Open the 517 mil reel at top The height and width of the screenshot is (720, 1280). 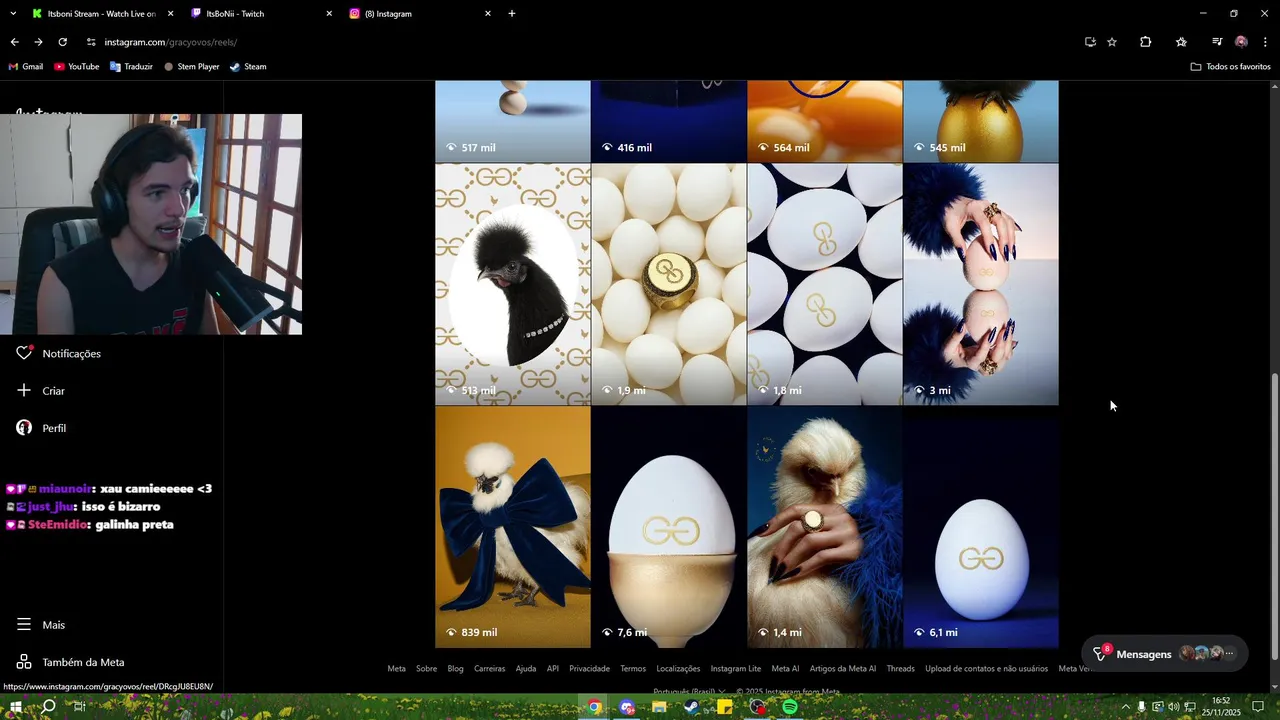click(513, 121)
